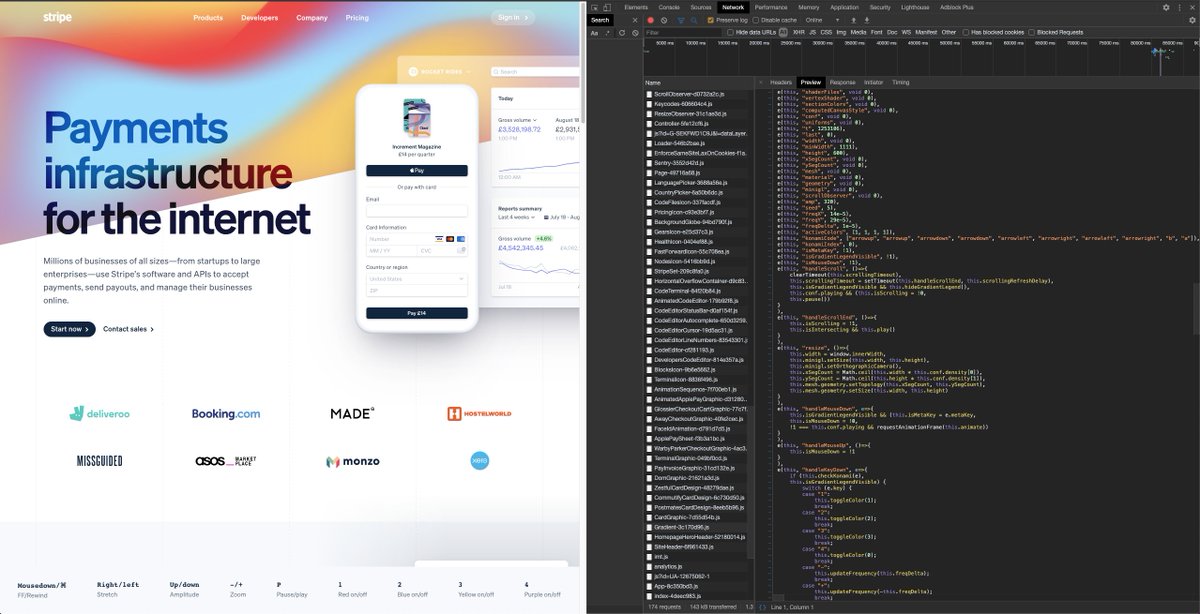The width and height of the screenshot is (1200, 614).
Task: Filter requests by XHR type
Action: click(x=798, y=32)
